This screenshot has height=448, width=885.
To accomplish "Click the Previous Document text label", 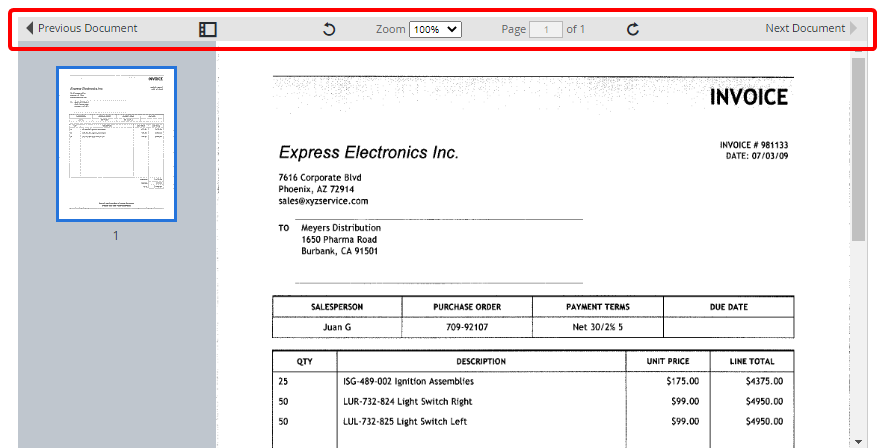I will point(87,29).
